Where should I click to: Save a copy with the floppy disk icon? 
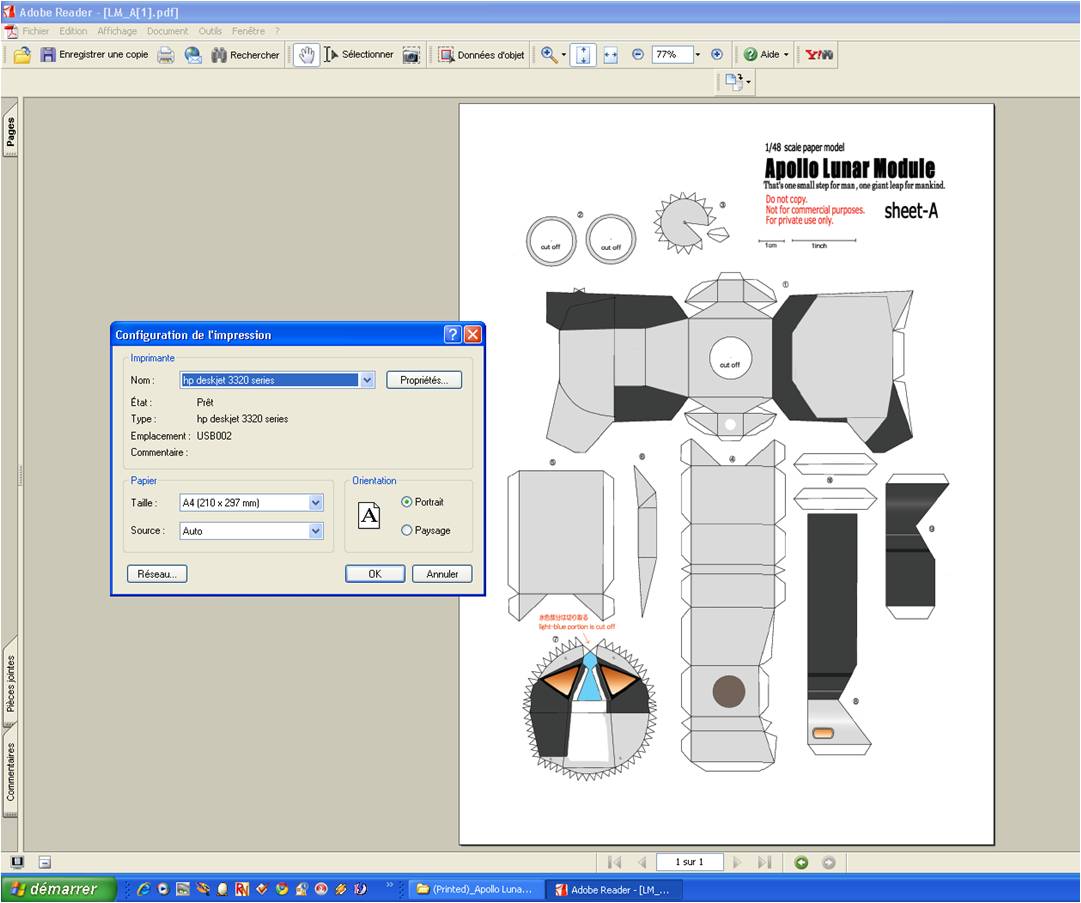pos(48,55)
